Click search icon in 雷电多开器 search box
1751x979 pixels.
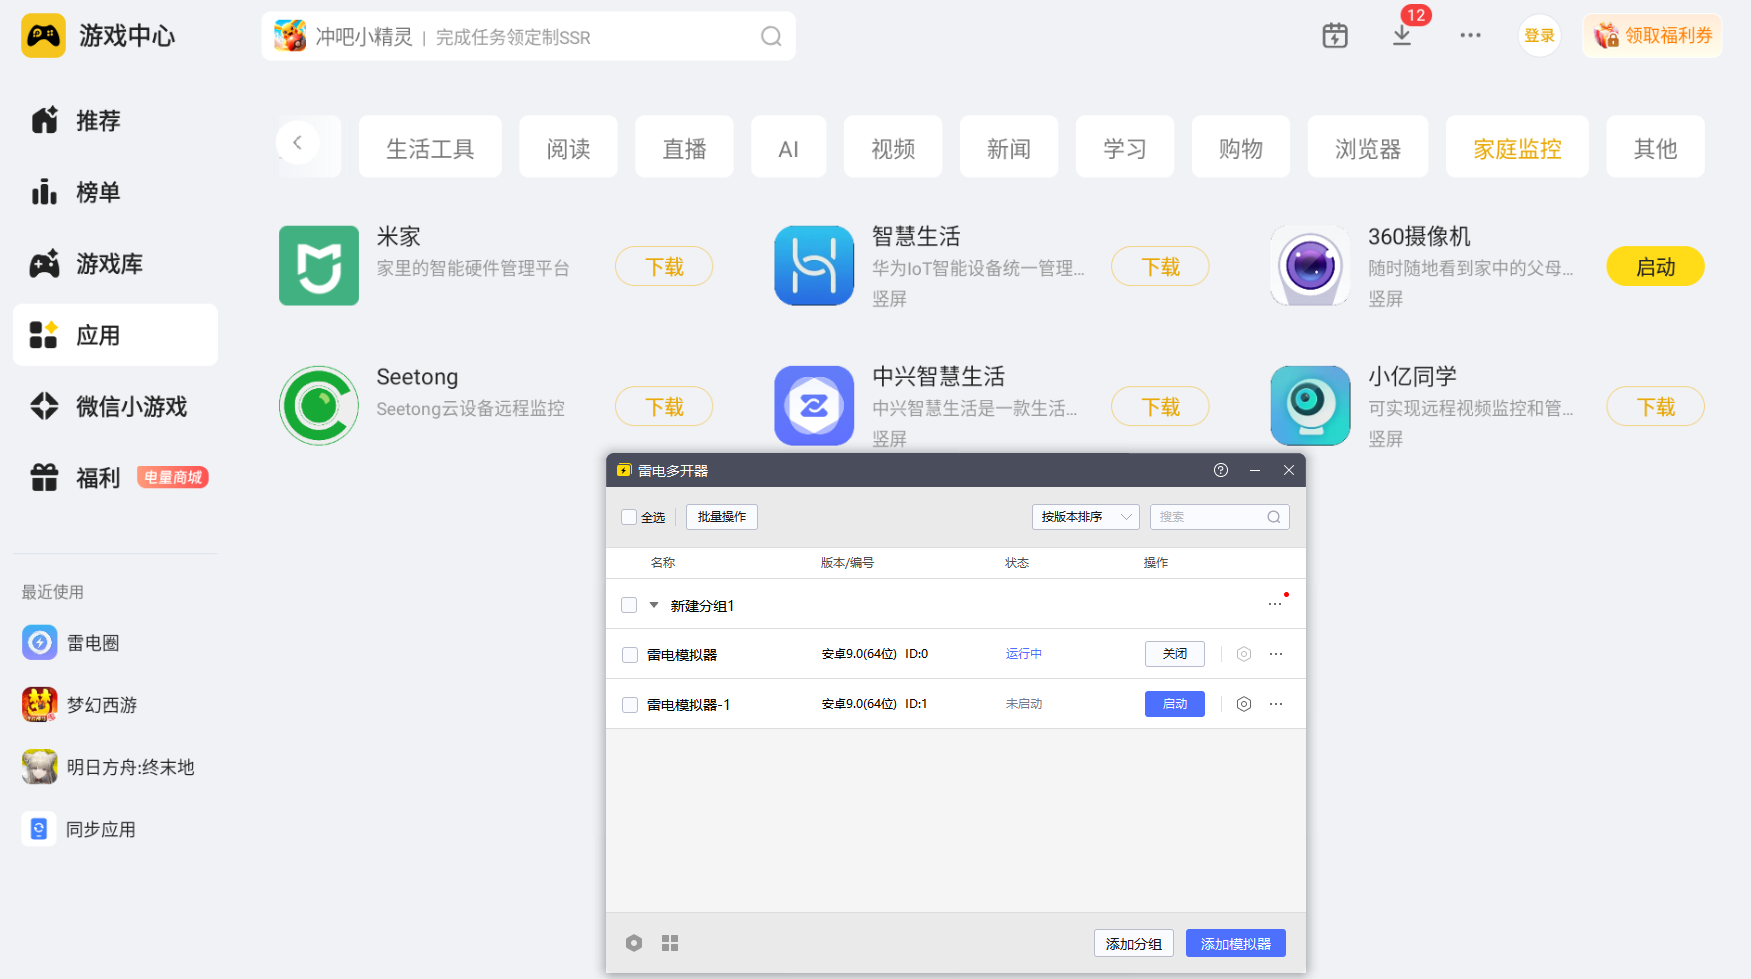pos(1274,517)
